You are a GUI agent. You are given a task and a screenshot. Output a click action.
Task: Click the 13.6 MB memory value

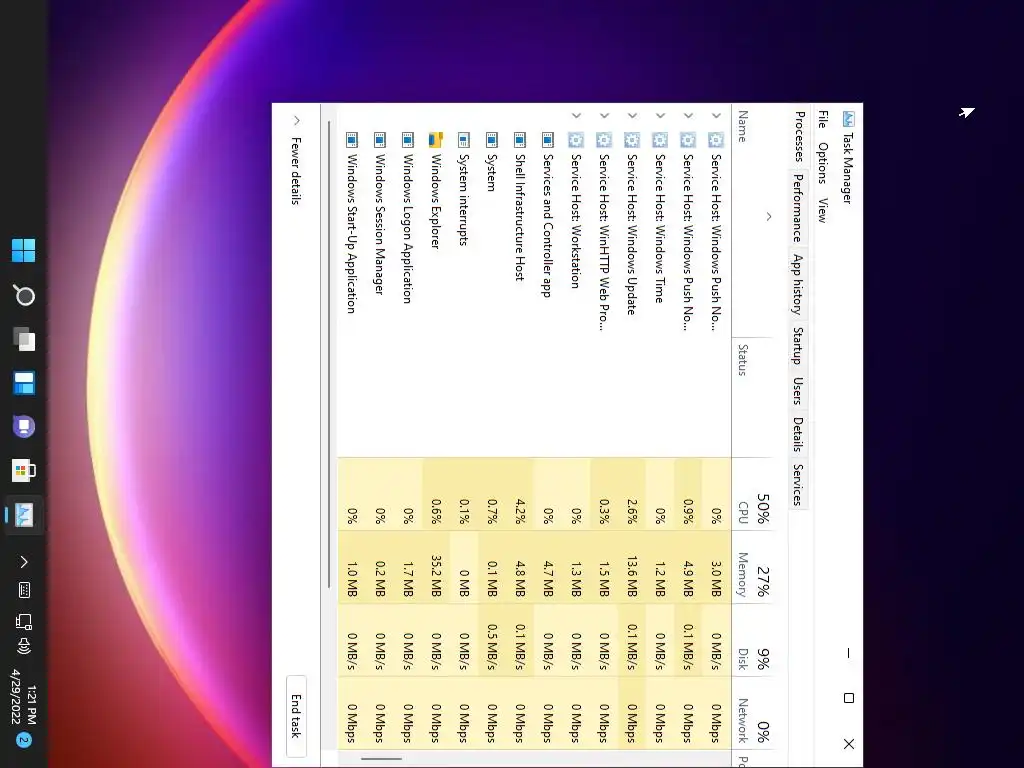pos(632,576)
